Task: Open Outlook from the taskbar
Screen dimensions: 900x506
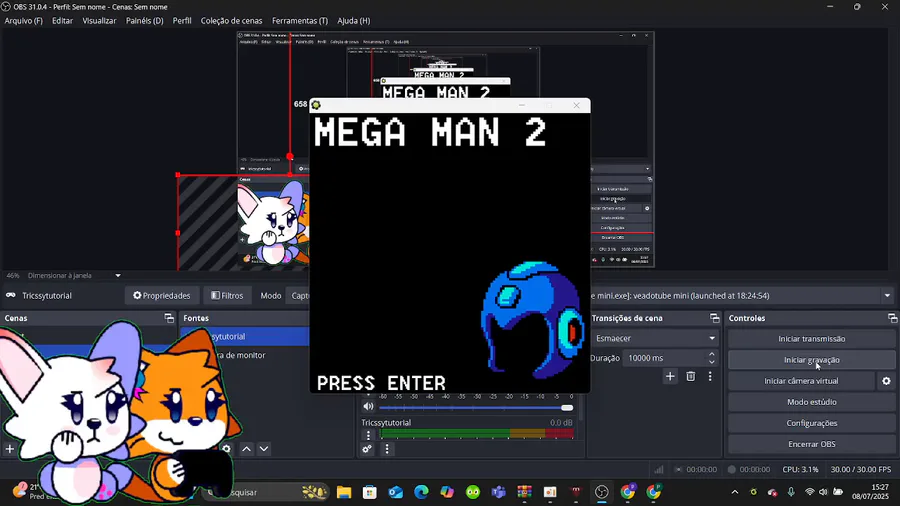Action: pos(395,492)
